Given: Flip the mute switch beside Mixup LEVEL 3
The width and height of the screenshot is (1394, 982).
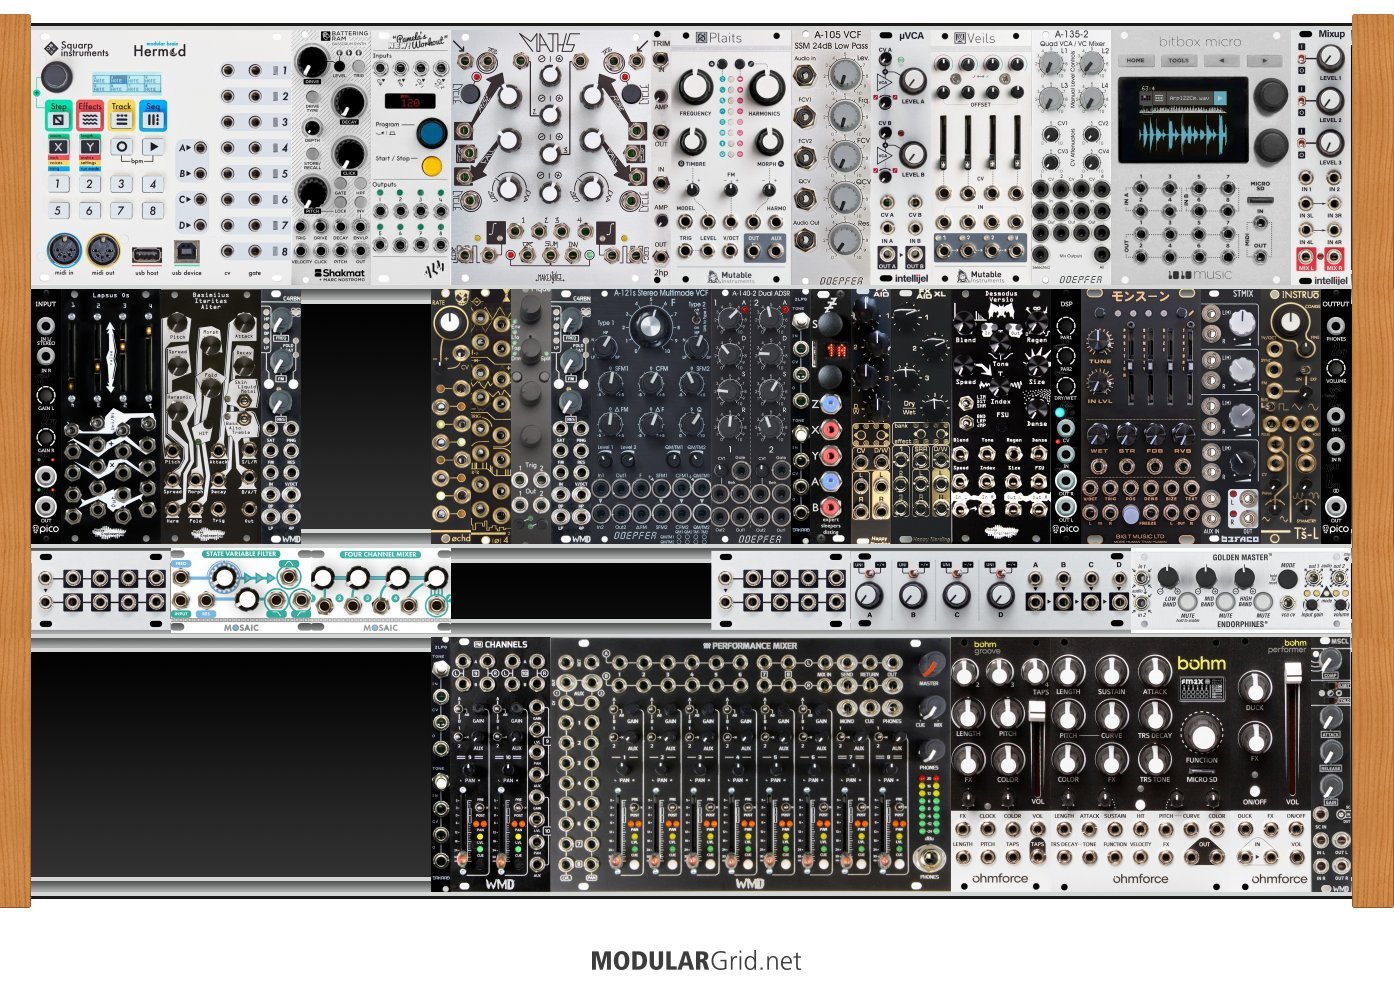Looking at the screenshot, I should pyautogui.click(x=1303, y=143).
